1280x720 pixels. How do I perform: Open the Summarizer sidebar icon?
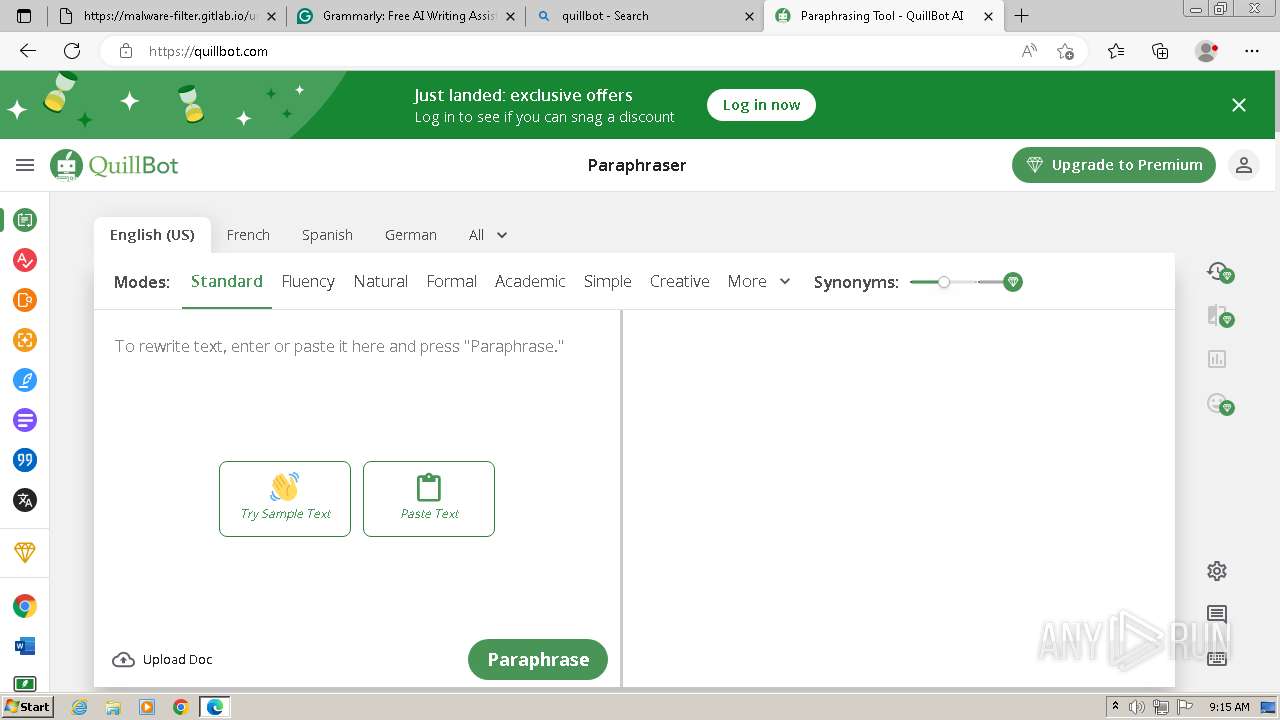tap(25, 420)
